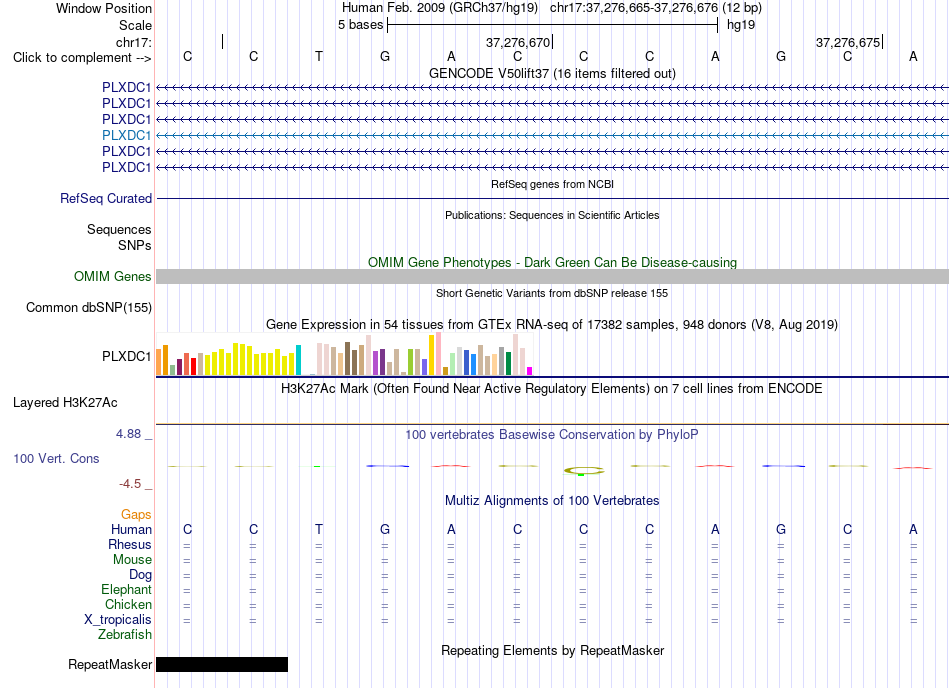Click the 37,276,670 coordinate marker
Screen dimensions: 950x688
tap(518, 42)
